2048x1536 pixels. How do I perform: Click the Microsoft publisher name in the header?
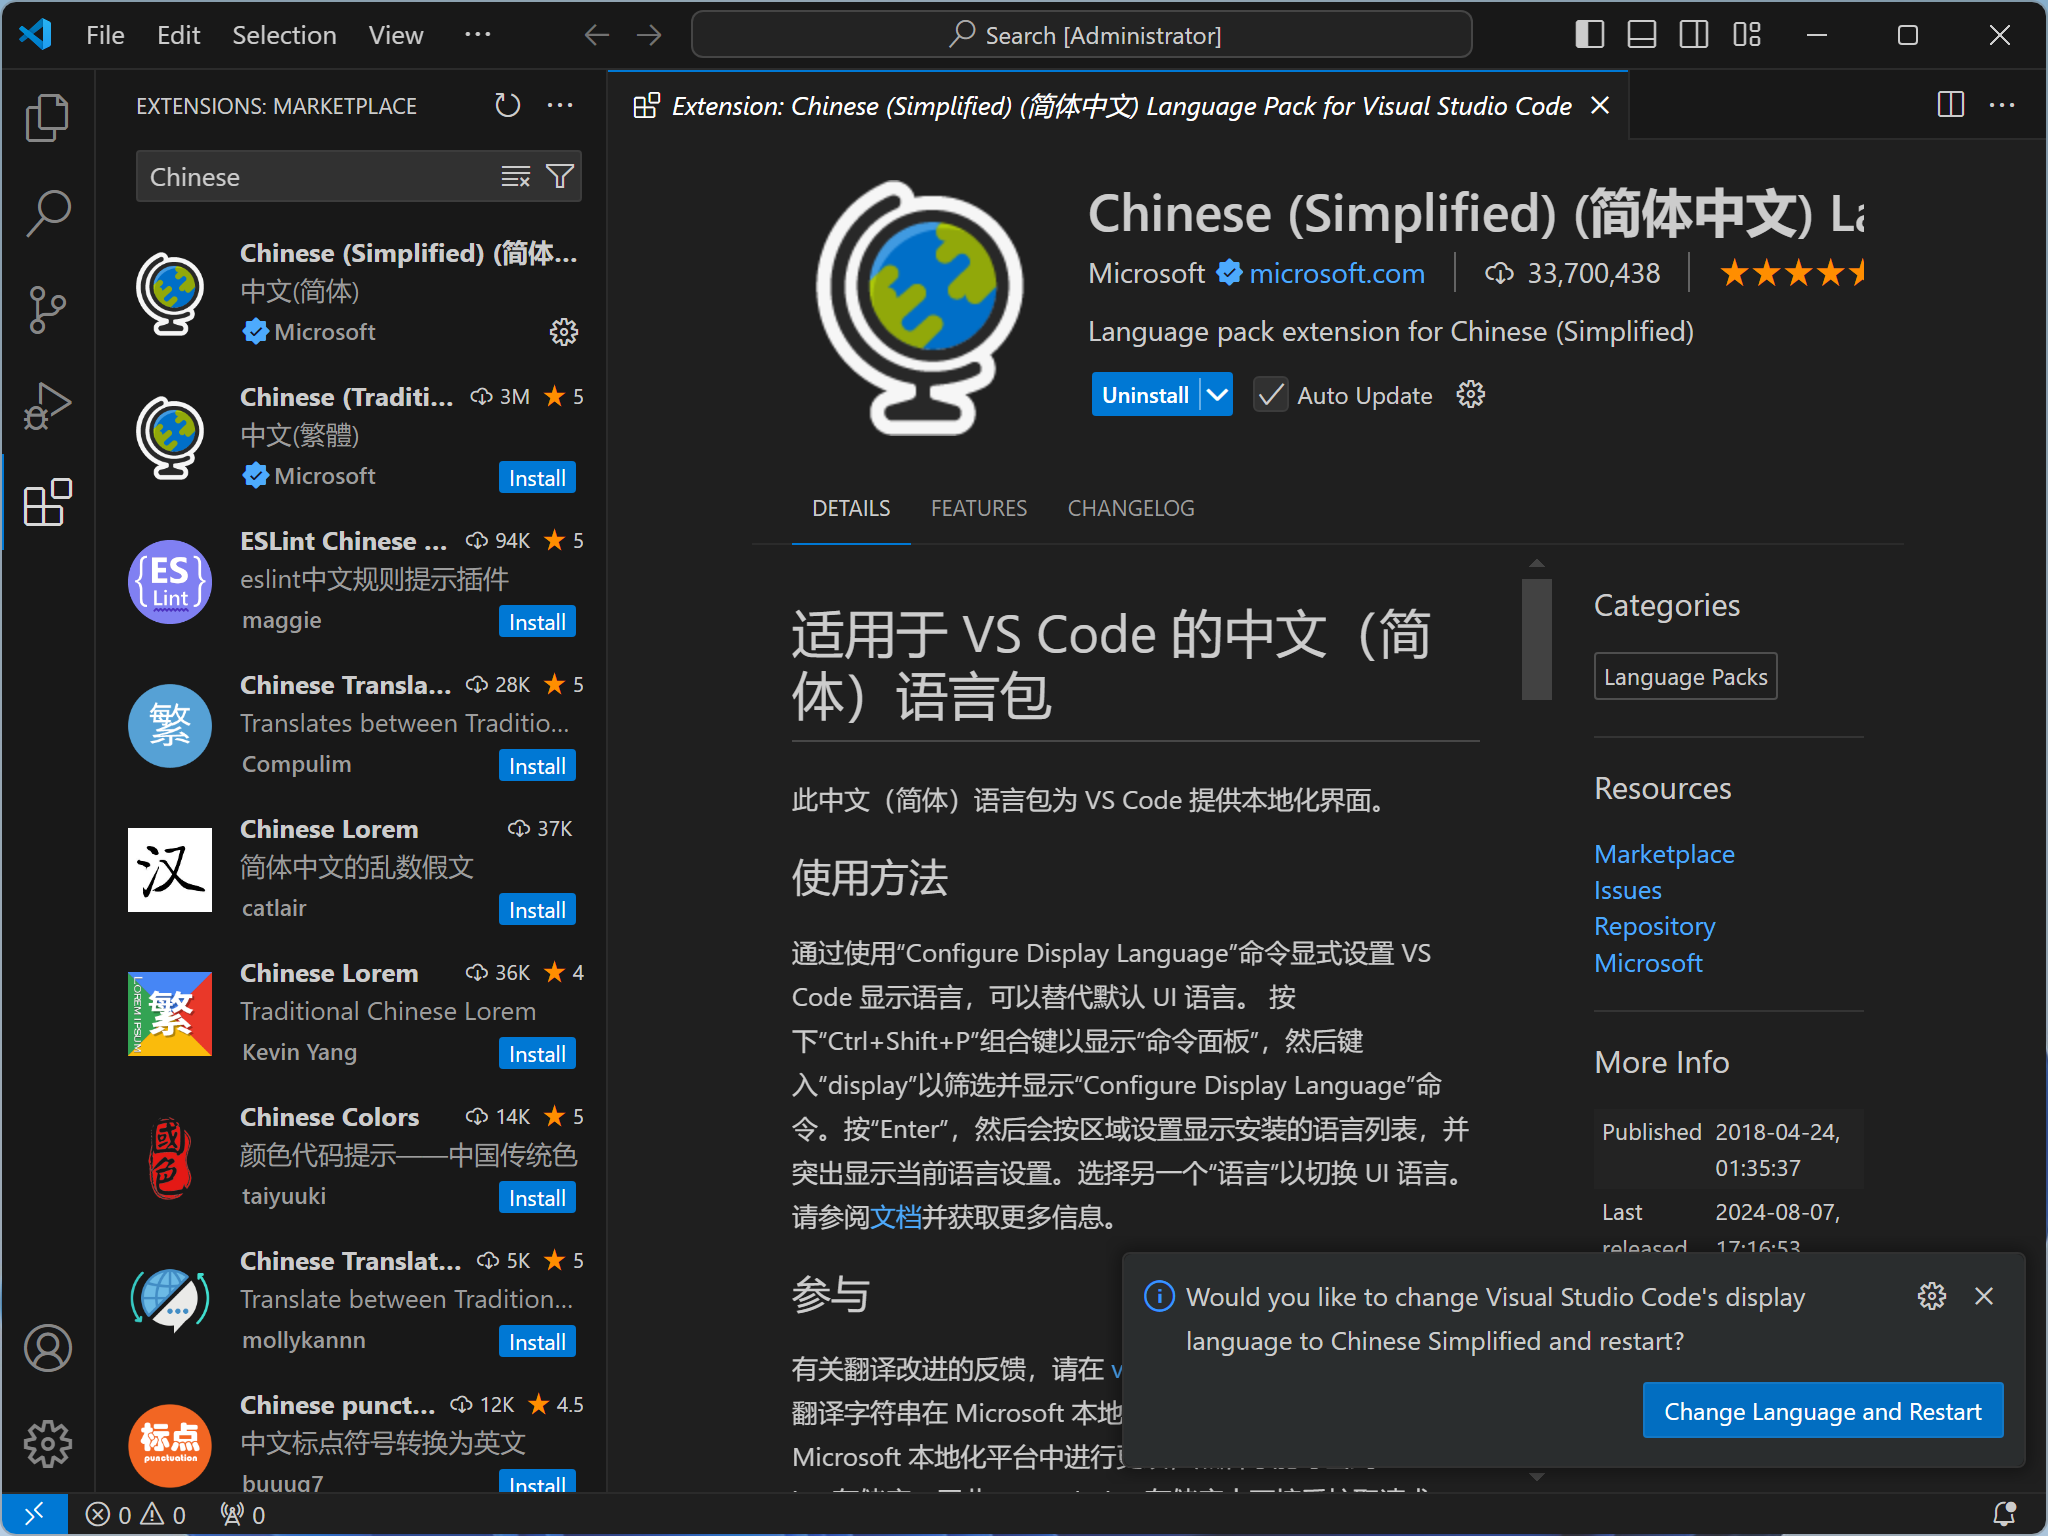coord(1146,273)
